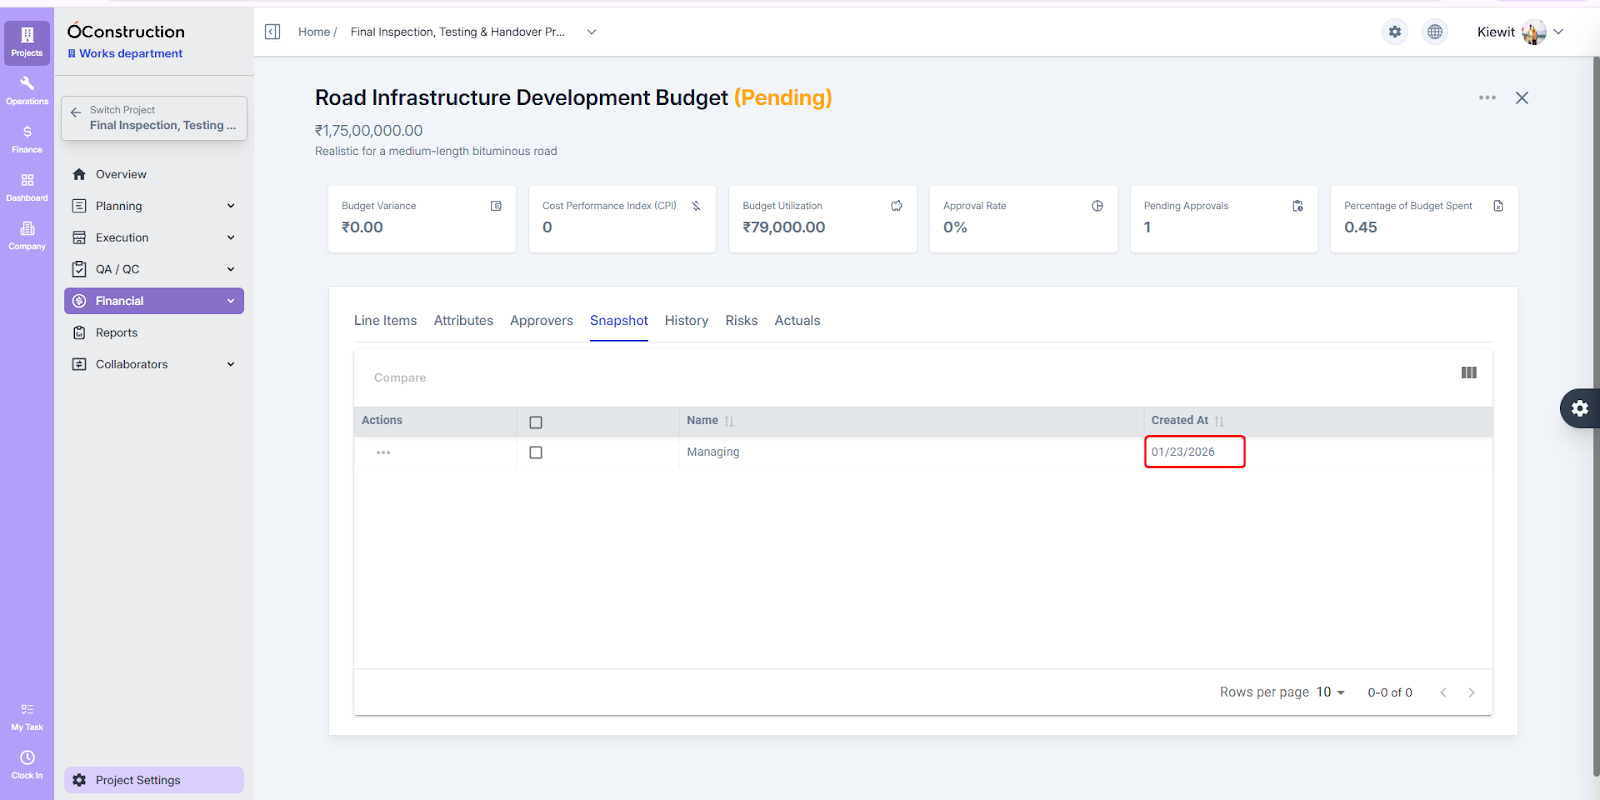Go to the previous table page
Image resolution: width=1600 pixels, height=800 pixels.
click(1443, 692)
